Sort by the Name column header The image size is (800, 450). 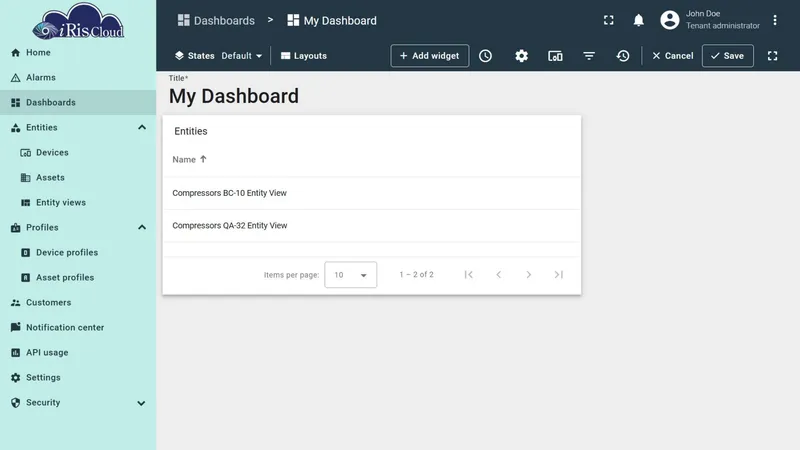(x=189, y=160)
